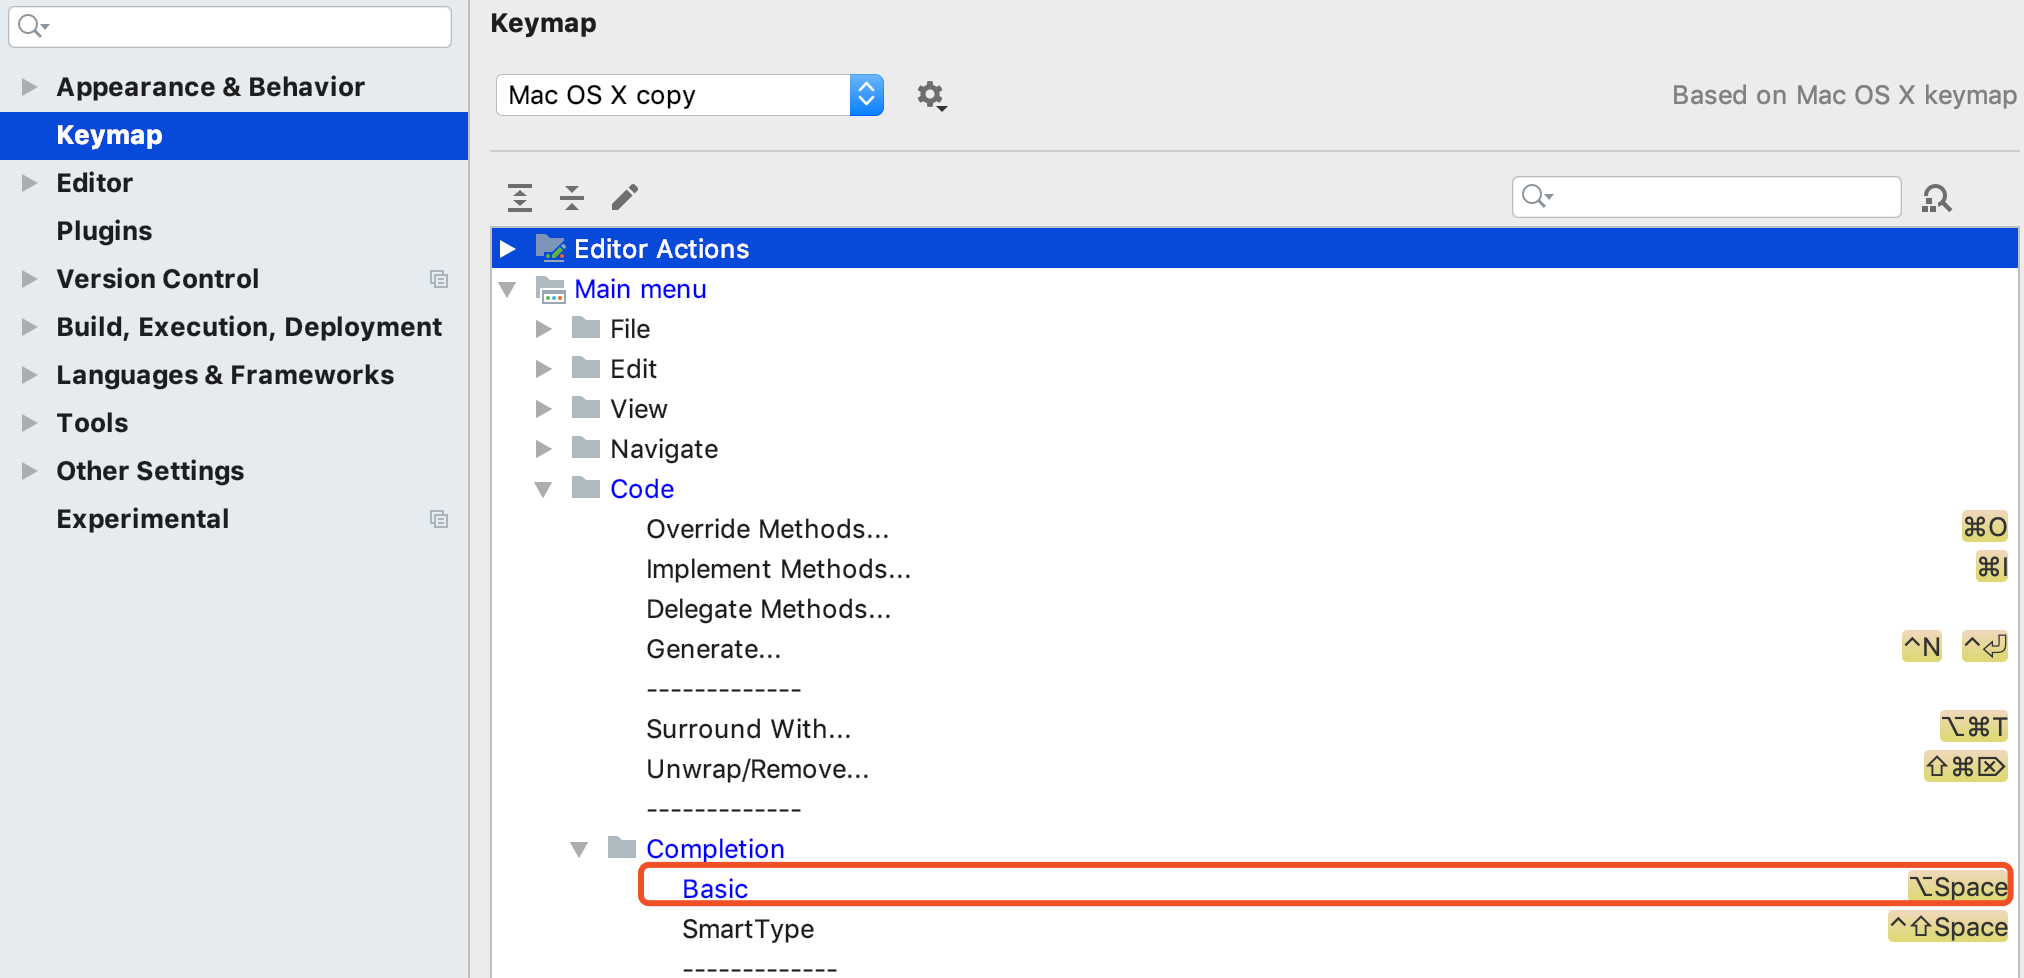Expand the Other Settings section arrow
Image resolution: width=2024 pixels, height=978 pixels.
pos(30,471)
